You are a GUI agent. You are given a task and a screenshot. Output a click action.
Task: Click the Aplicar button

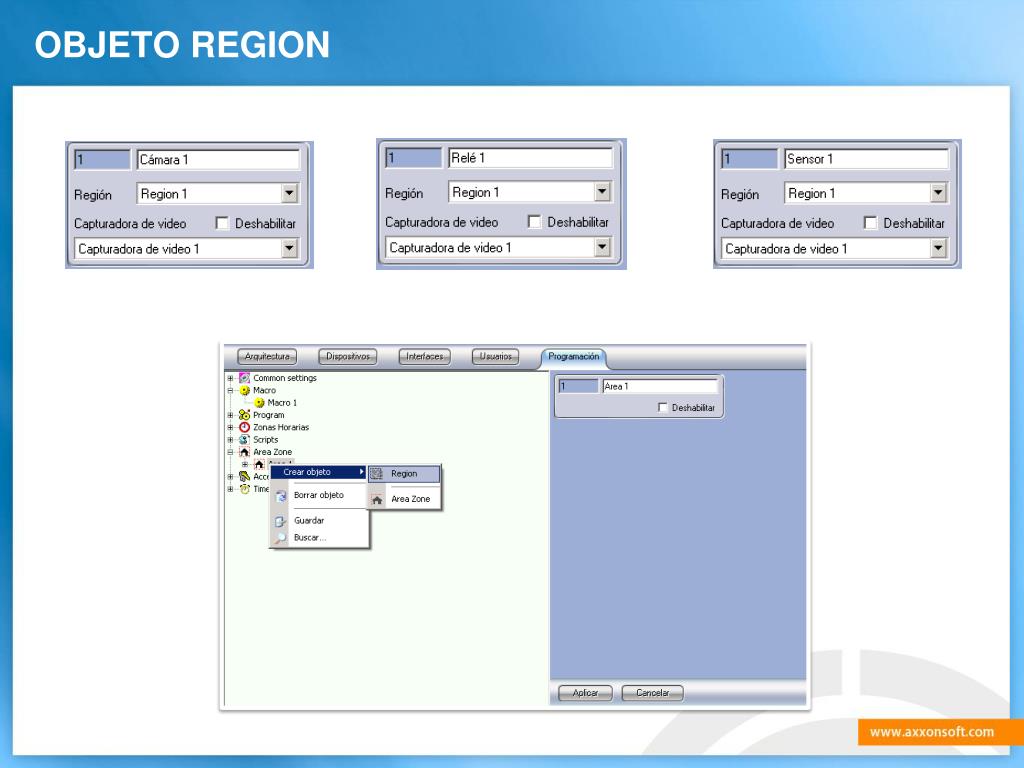click(x=585, y=693)
